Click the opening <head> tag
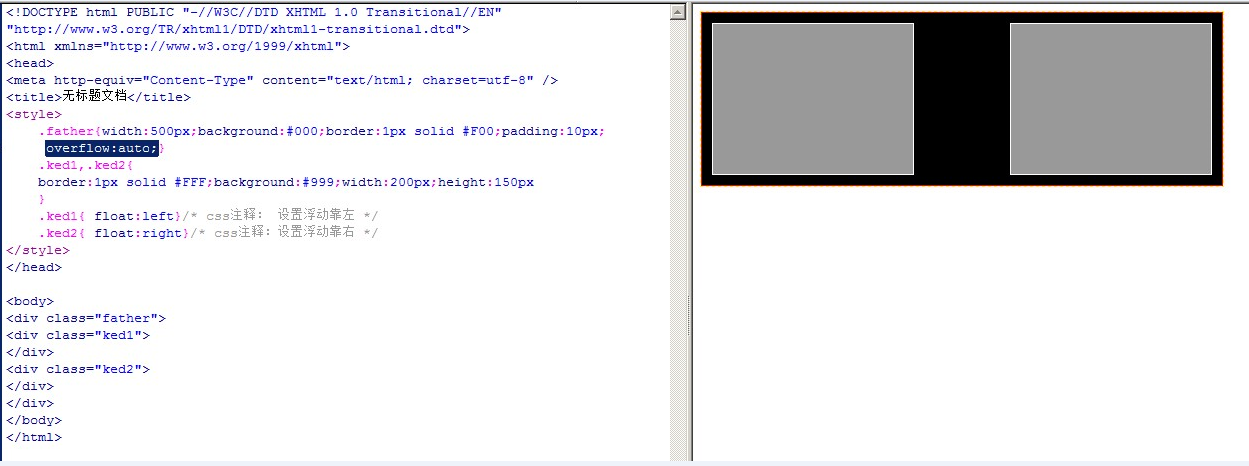1249x466 pixels. click(30, 63)
